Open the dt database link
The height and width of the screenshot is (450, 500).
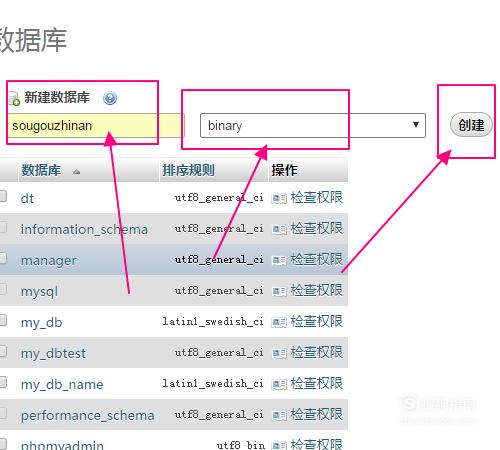[x=27, y=199]
